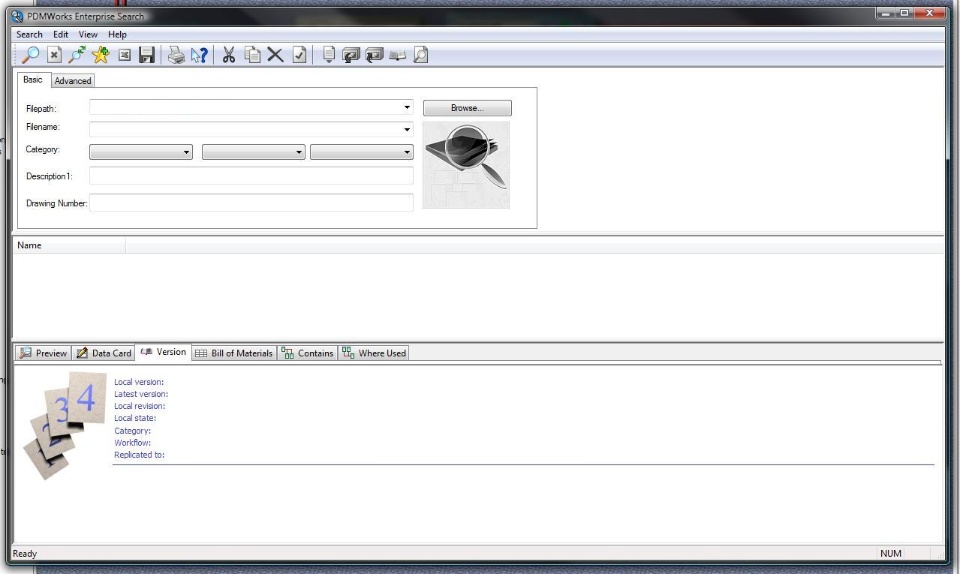This screenshot has height=574, width=960.
Task: Expand the Filename dropdown arrow
Action: pos(407,129)
